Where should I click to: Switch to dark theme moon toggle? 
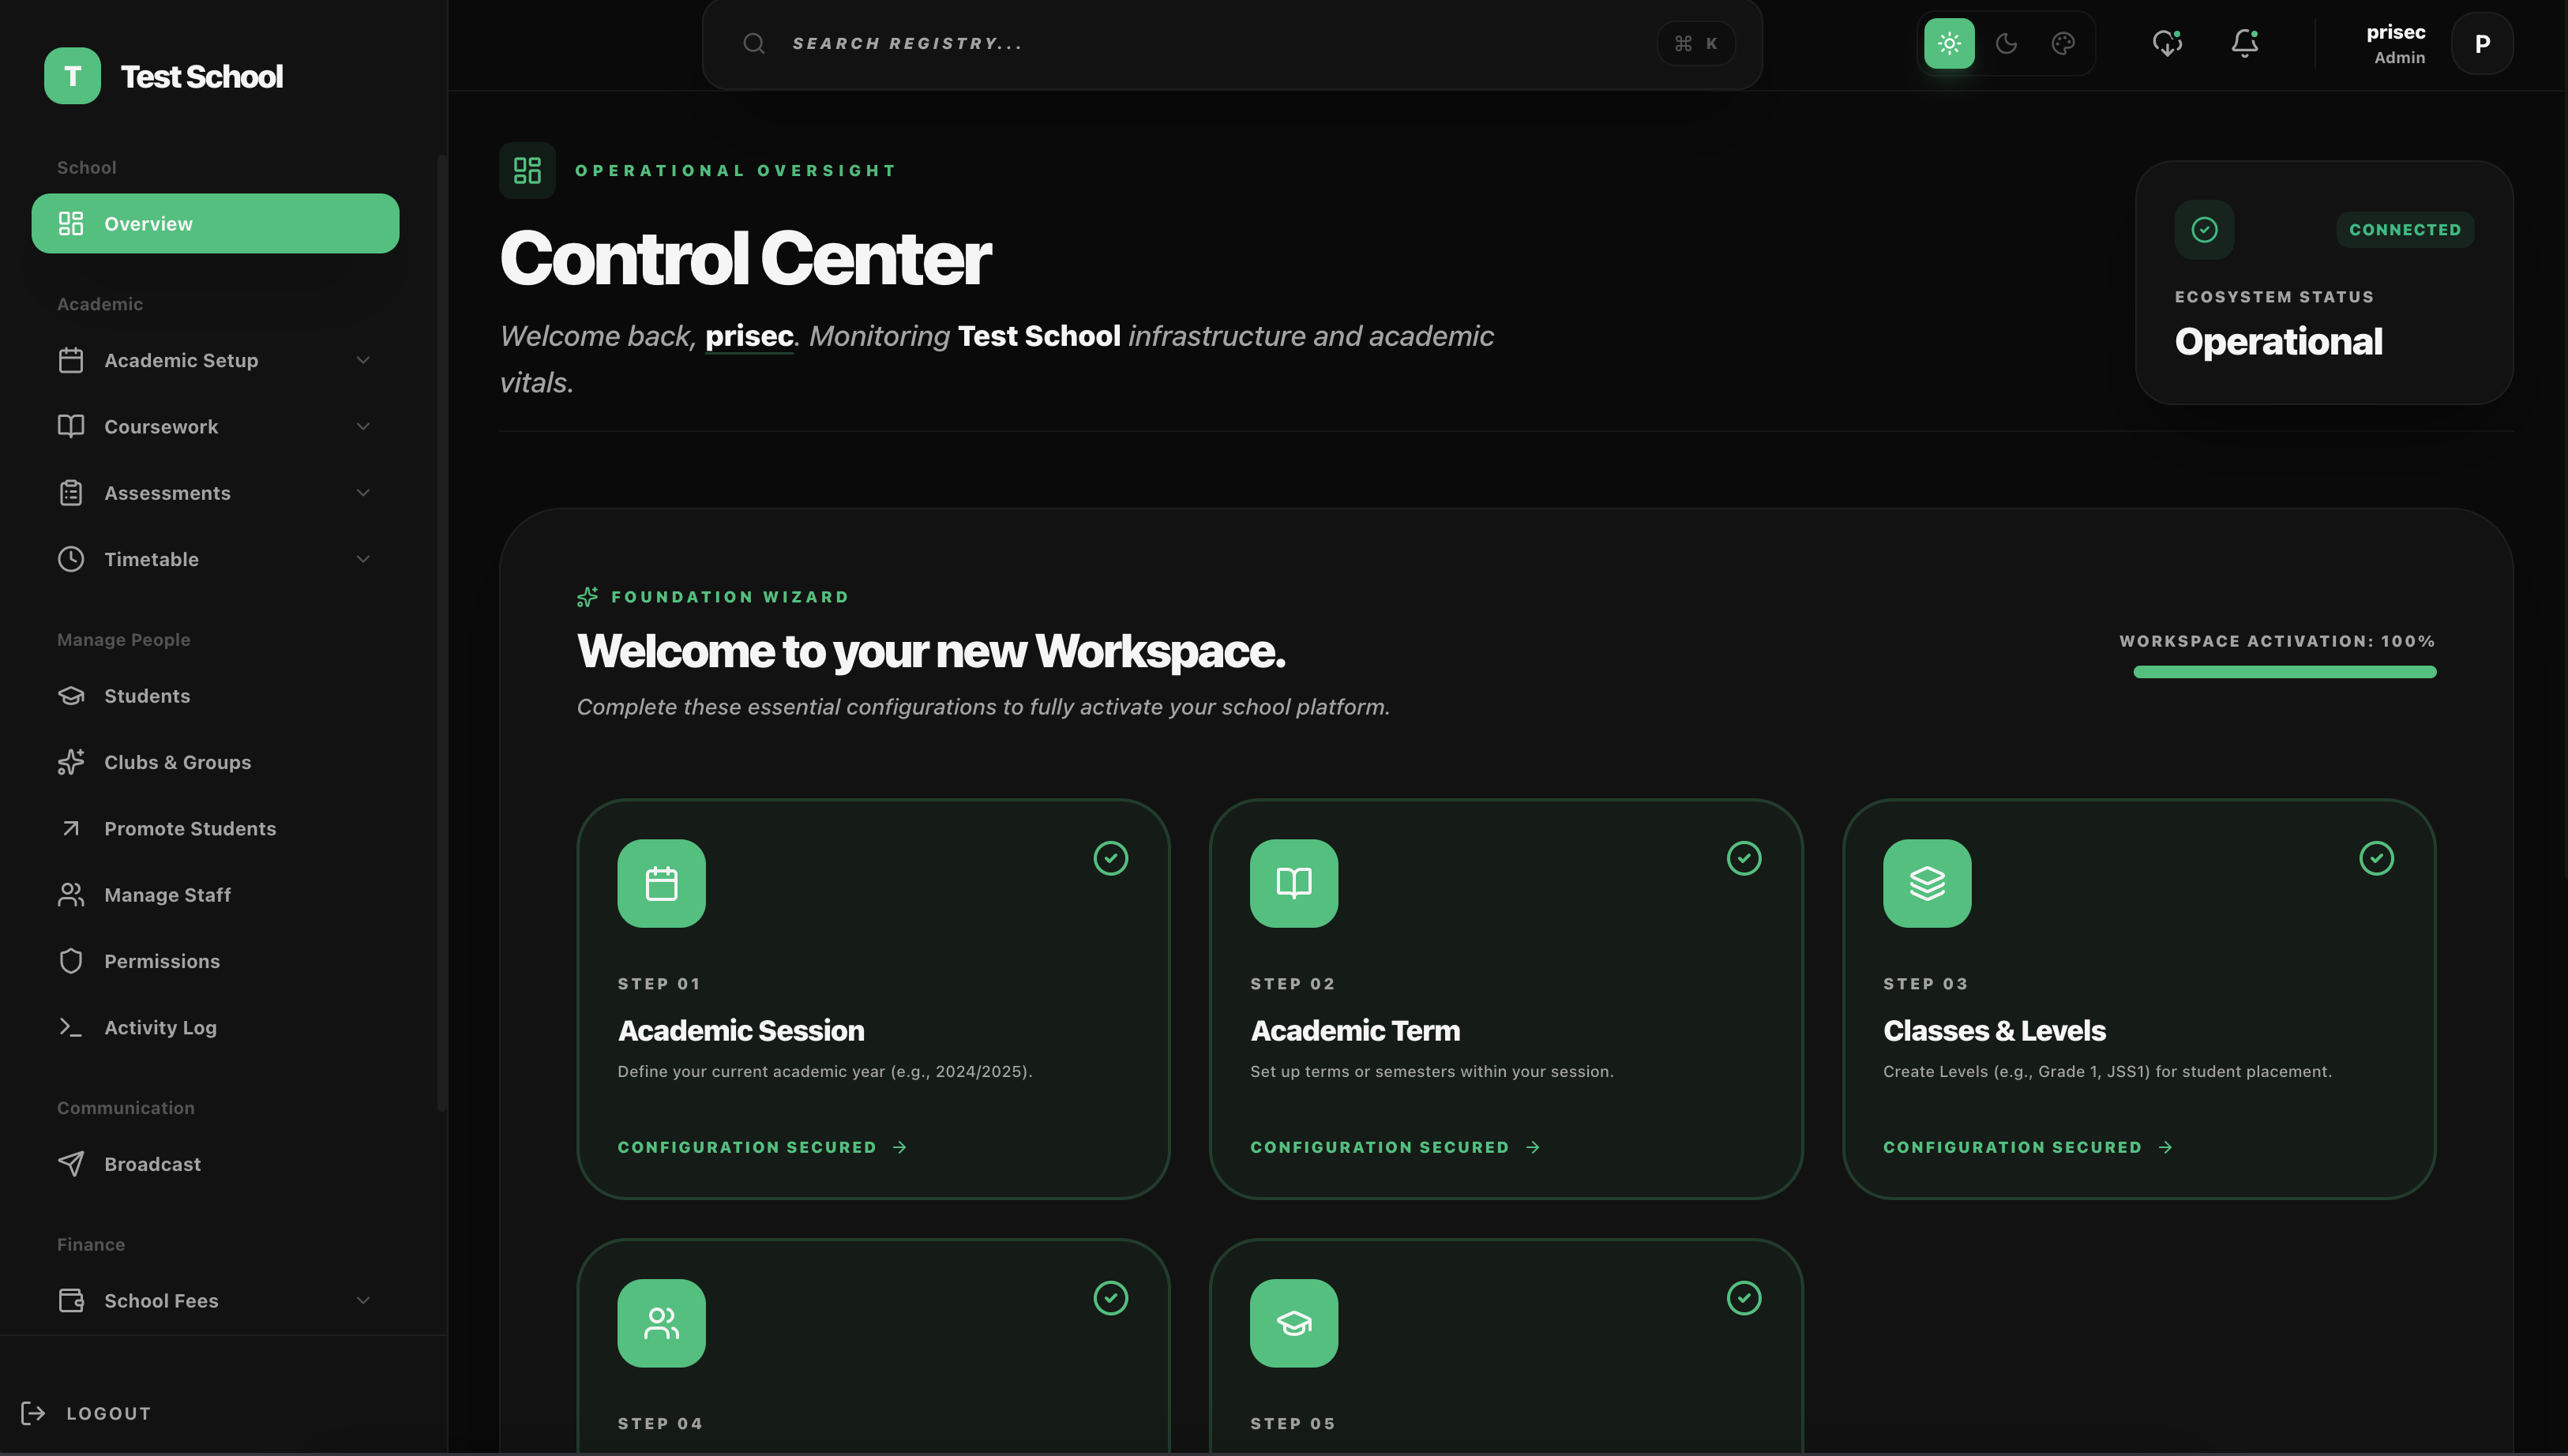pos(2006,44)
